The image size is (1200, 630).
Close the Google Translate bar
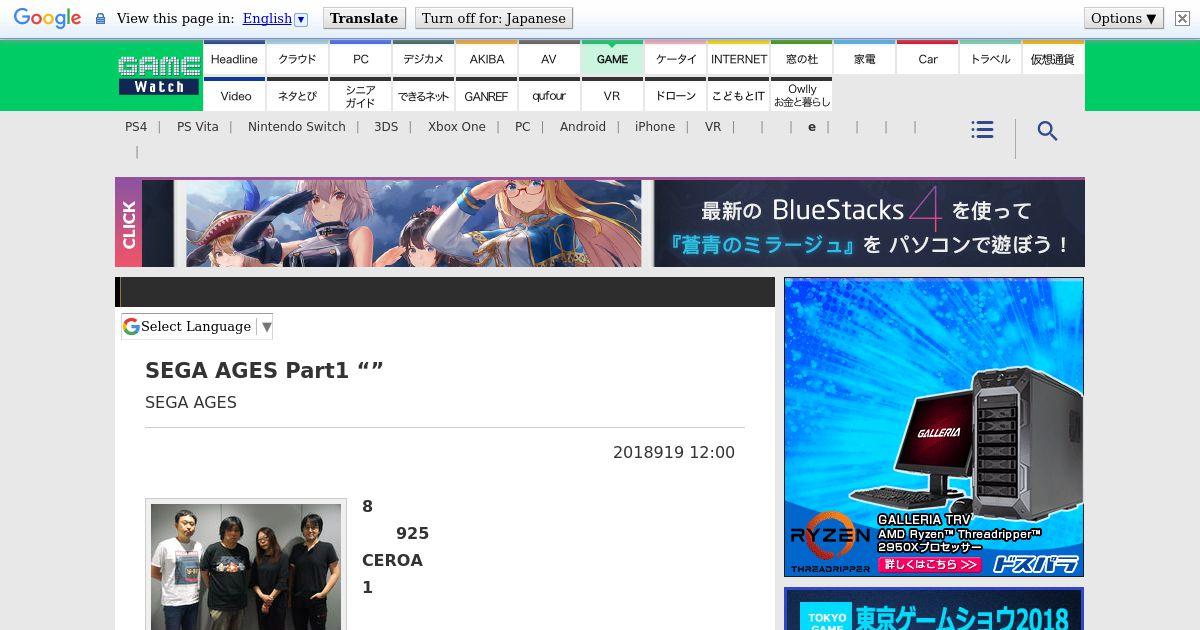pyautogui.click(x=1182, y=18)
